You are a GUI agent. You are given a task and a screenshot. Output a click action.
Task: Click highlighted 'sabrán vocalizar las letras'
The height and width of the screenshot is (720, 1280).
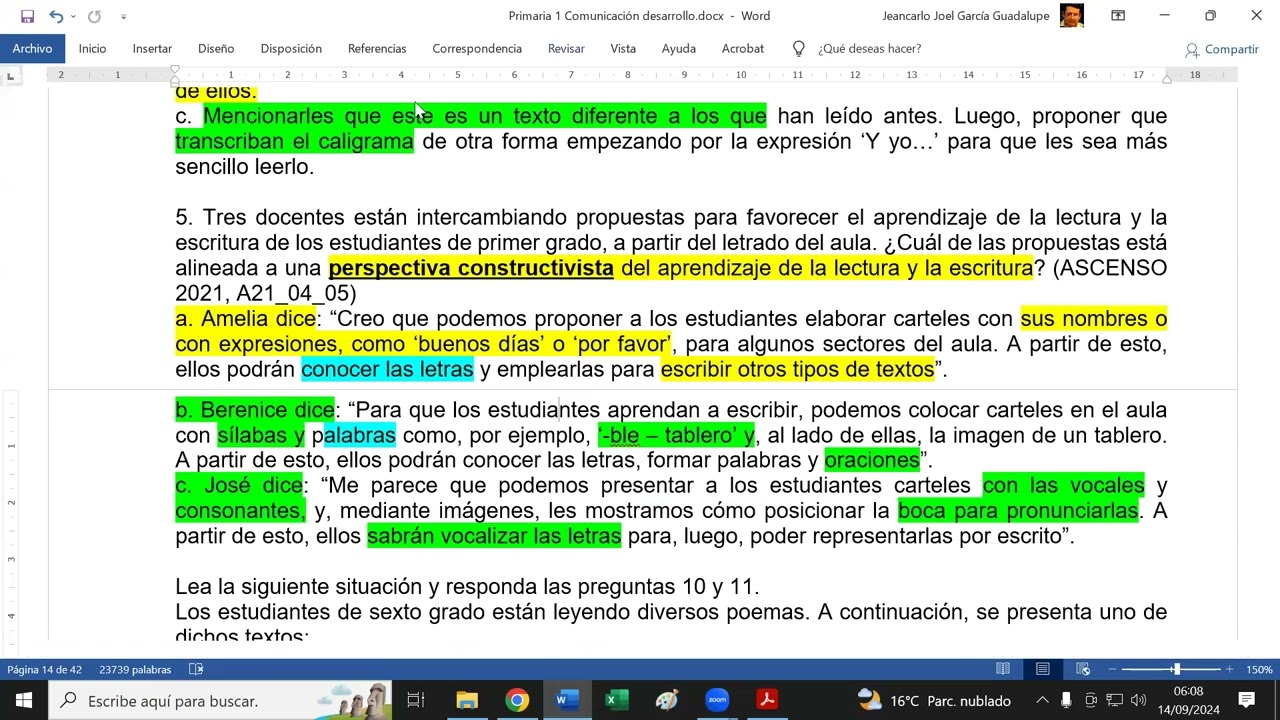point(494,537)
